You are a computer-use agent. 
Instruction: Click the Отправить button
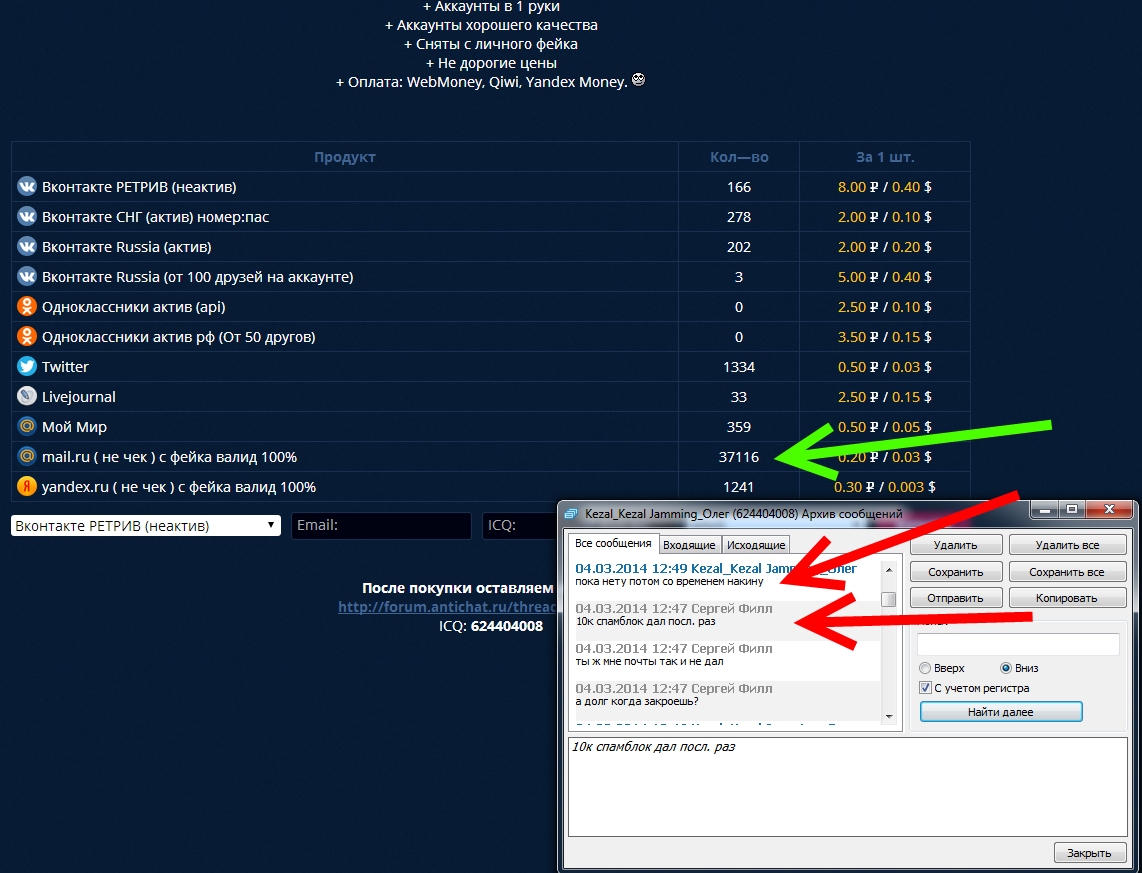coord(956,598)
